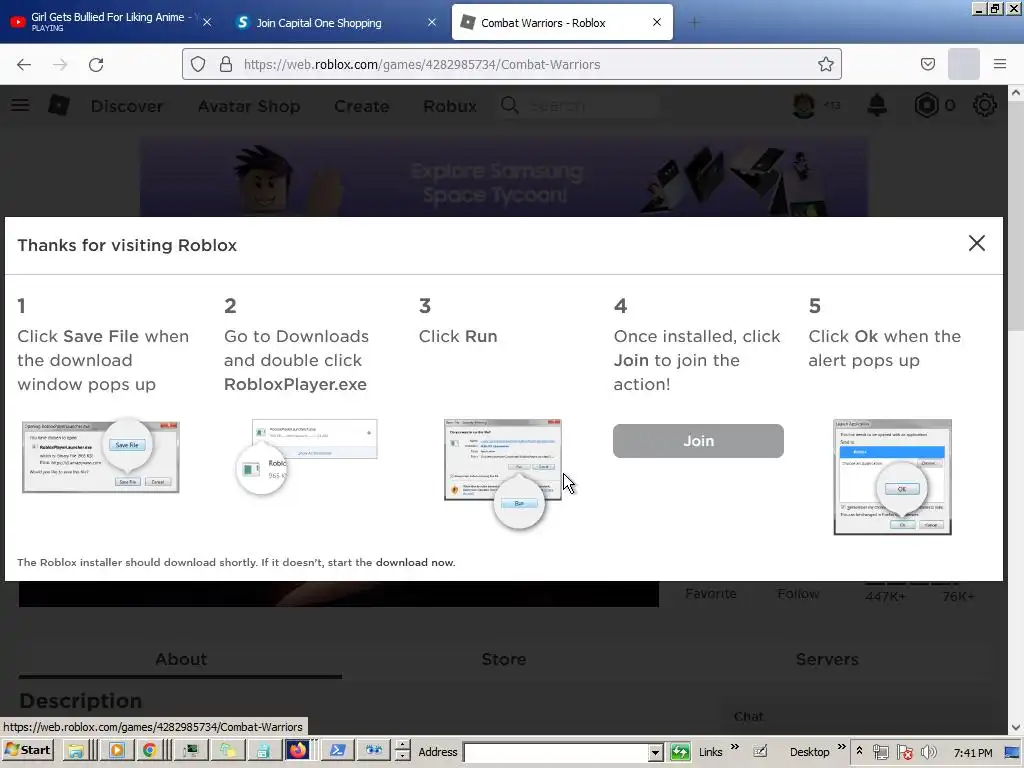The width and height of the screenshot is (1024, 768).
Task: Open the Firefox hamburger menu
Action: pos(1000,64)
